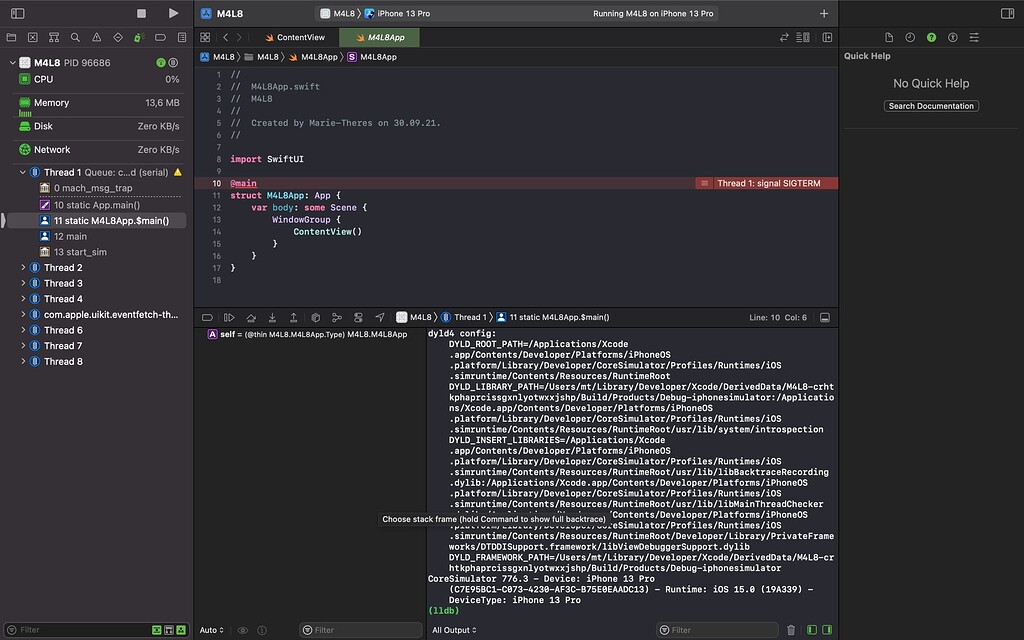1024x640 pixels.
Task: Clear the console with the trash icon
Action: point(789,630)
